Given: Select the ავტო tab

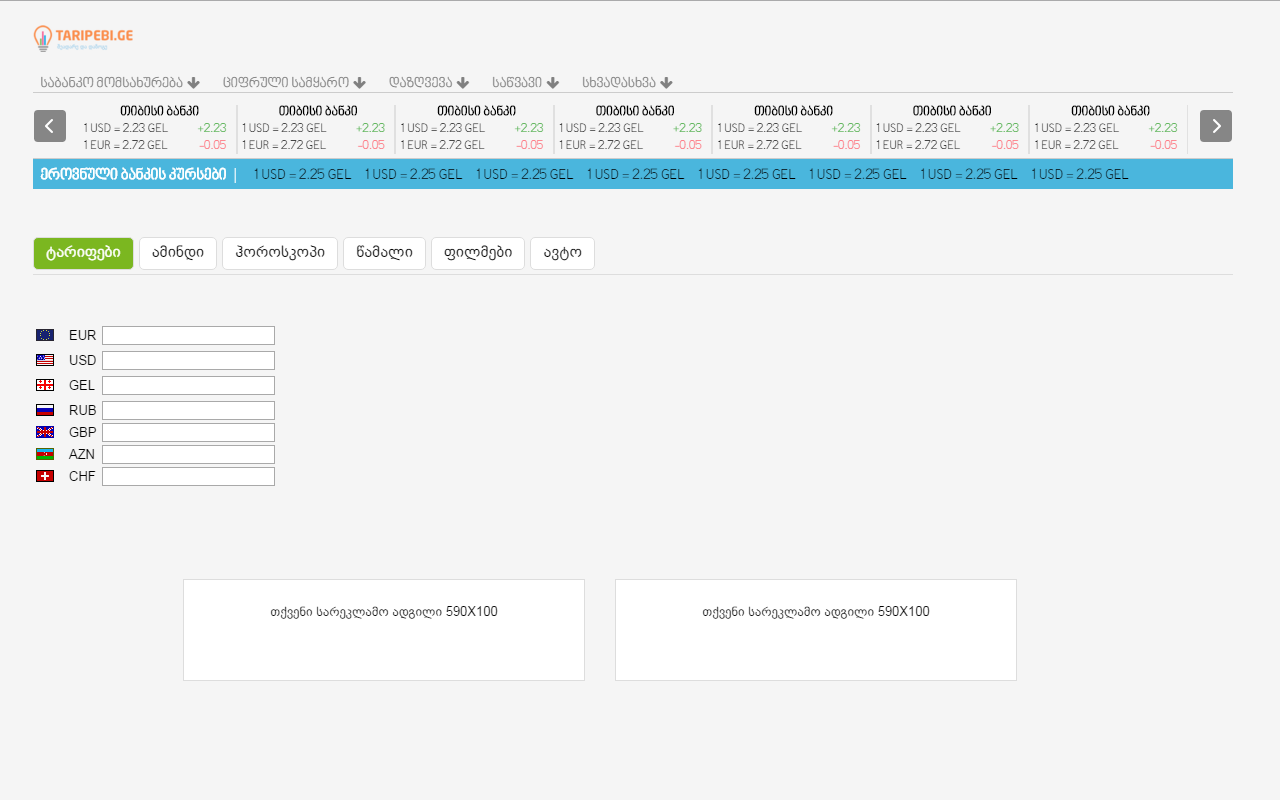Looking at the screenshot, I should 562,253.
